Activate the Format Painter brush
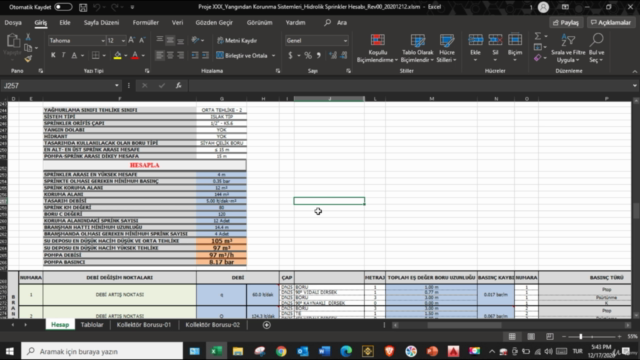640x360 pixels. pyautogui.click(x=28, y=59)
